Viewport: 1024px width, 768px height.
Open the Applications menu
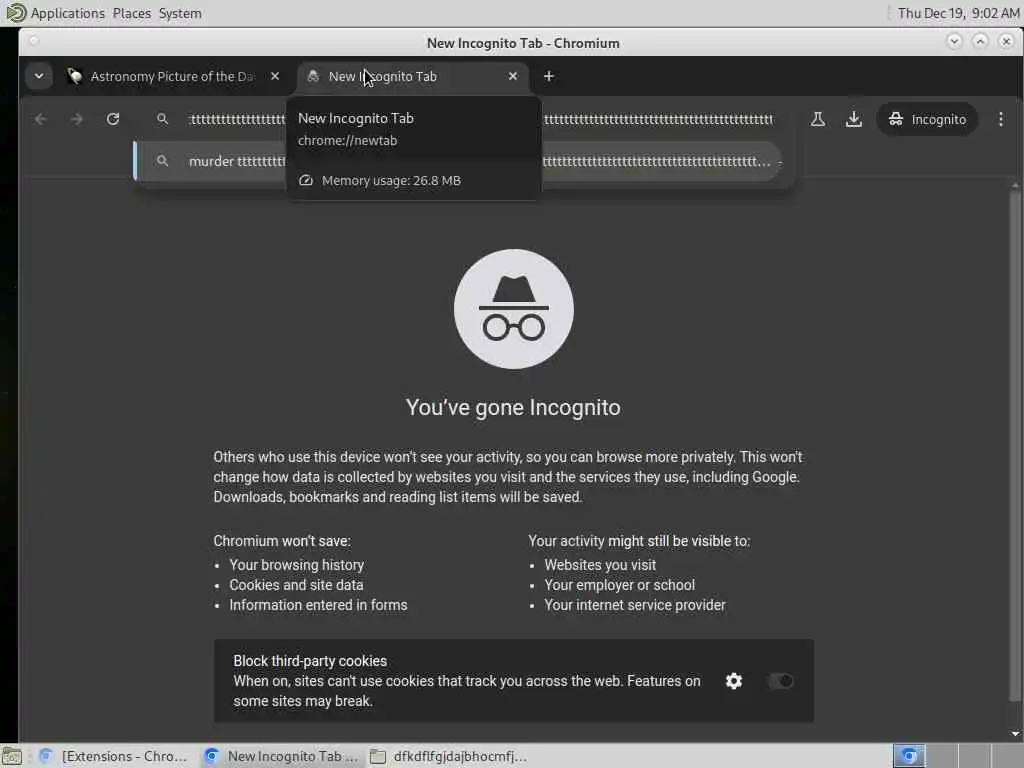[67, 13]
